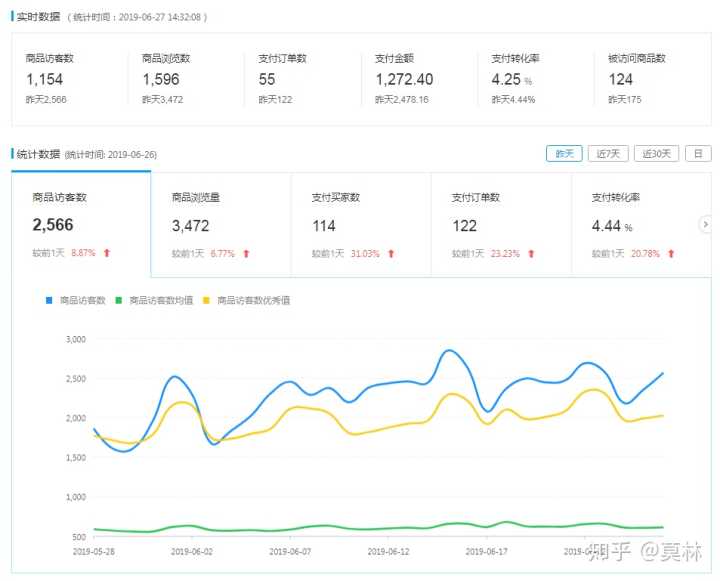
Task: Toggle green 商品访客数均值 legend series
Action: 156,300
